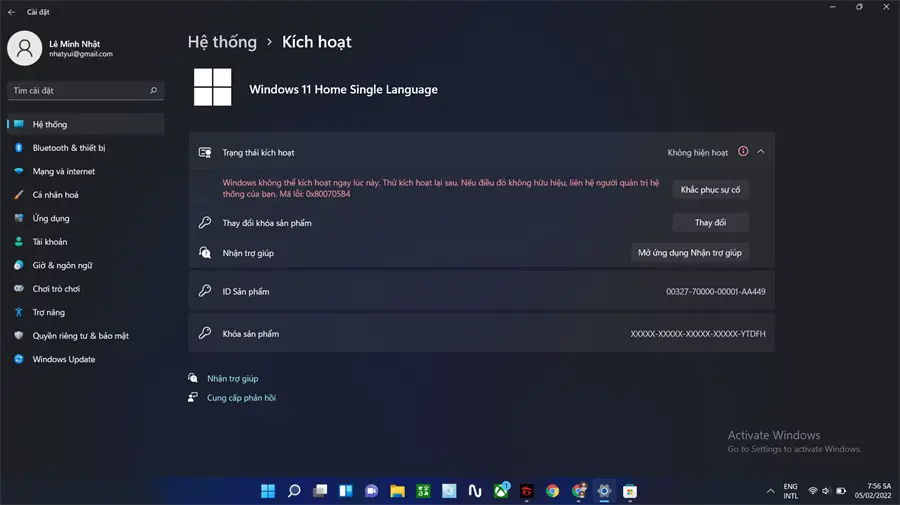This screenshot has width=900, height=505.
Task: Open the Windows Start menu
Action: pos(268,491)
